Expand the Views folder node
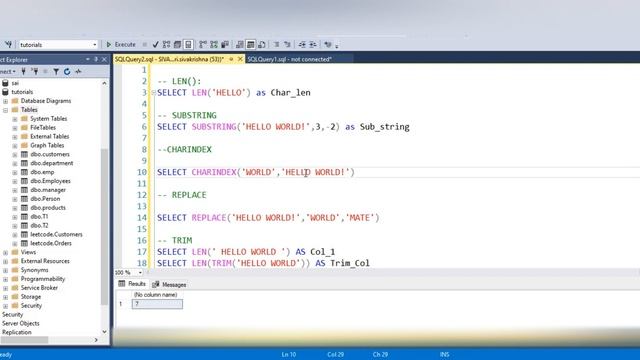This screenshot has width=640, height=360. [x=5, y=252]
